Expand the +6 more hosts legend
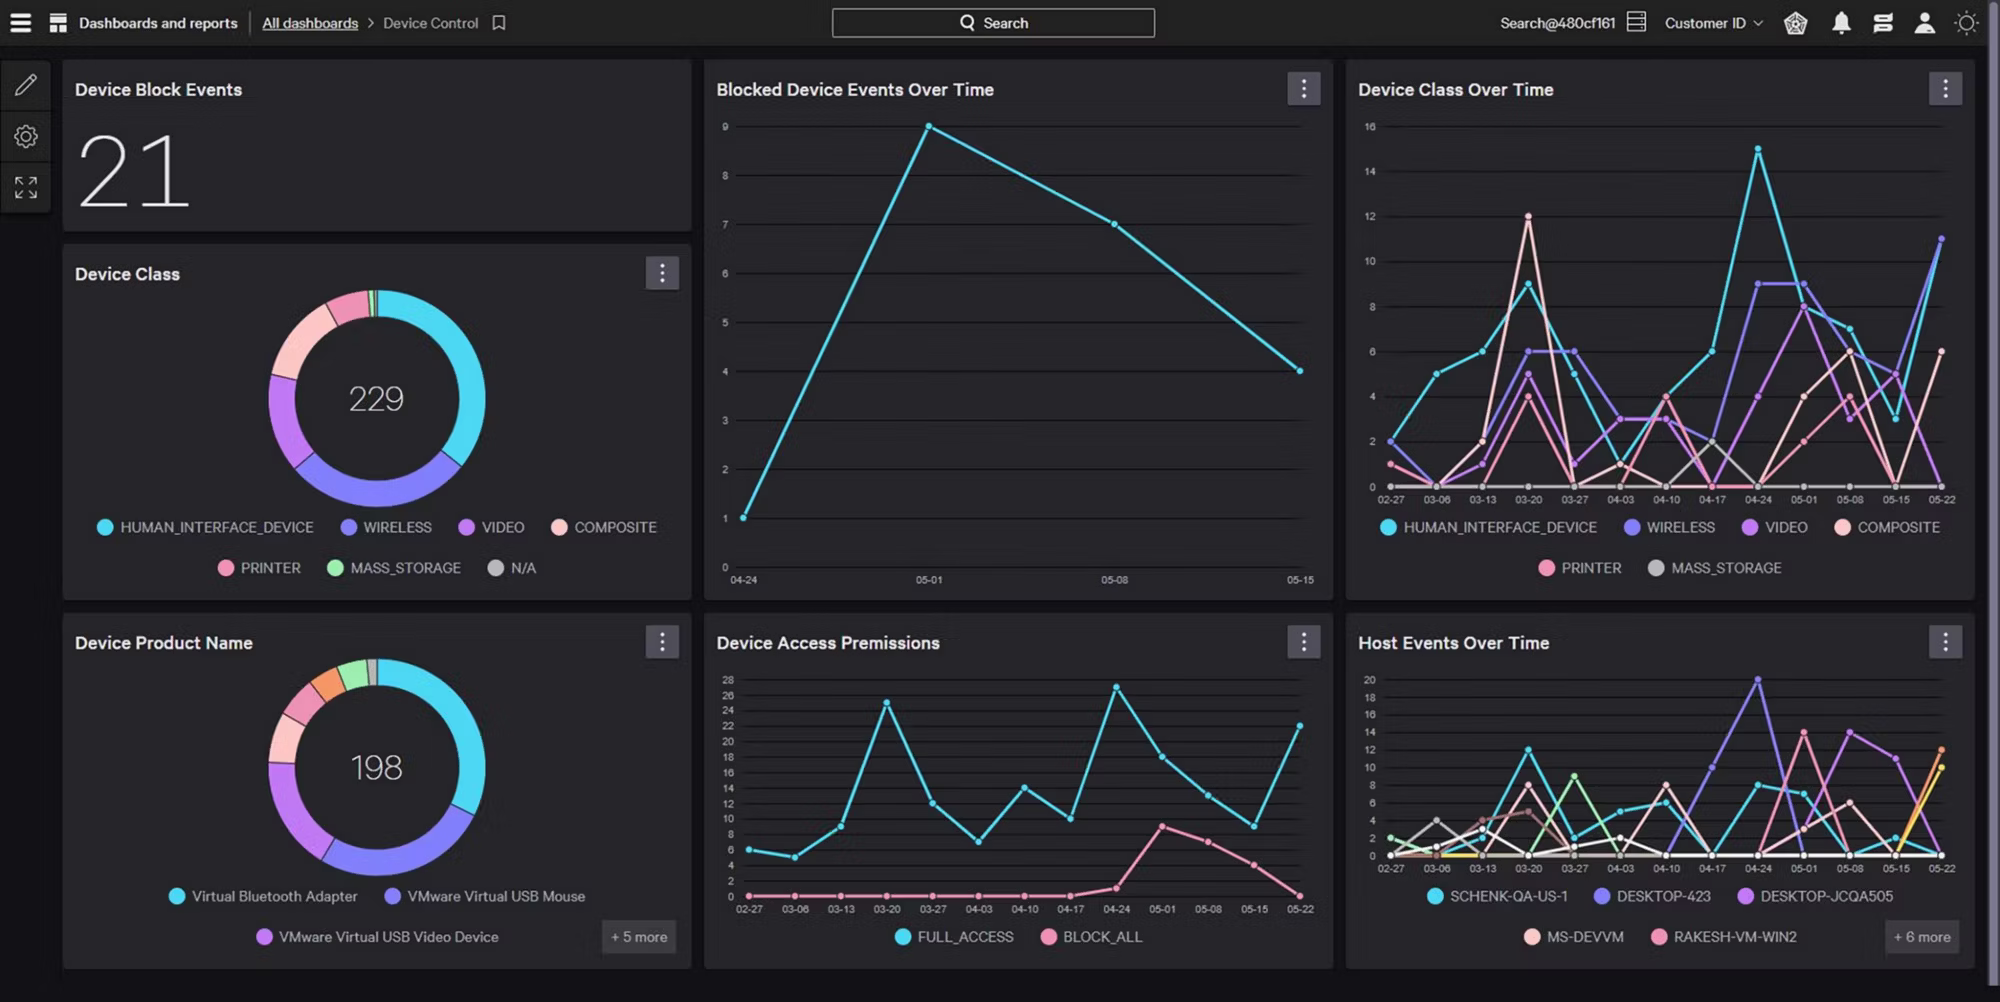This screenshot has height=1002, width=2000. 1922,937
